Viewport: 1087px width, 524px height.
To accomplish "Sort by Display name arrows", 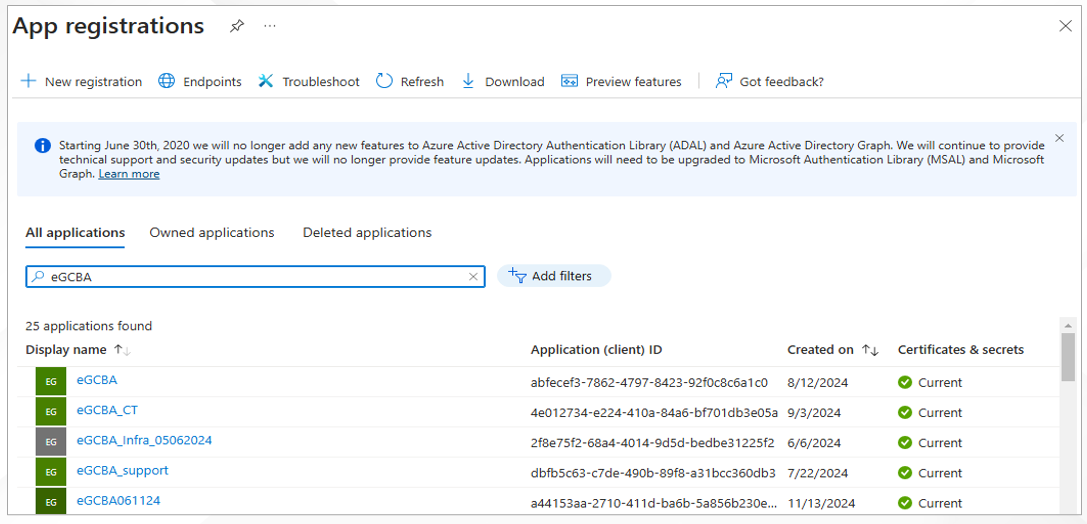I will click(123, 351).
